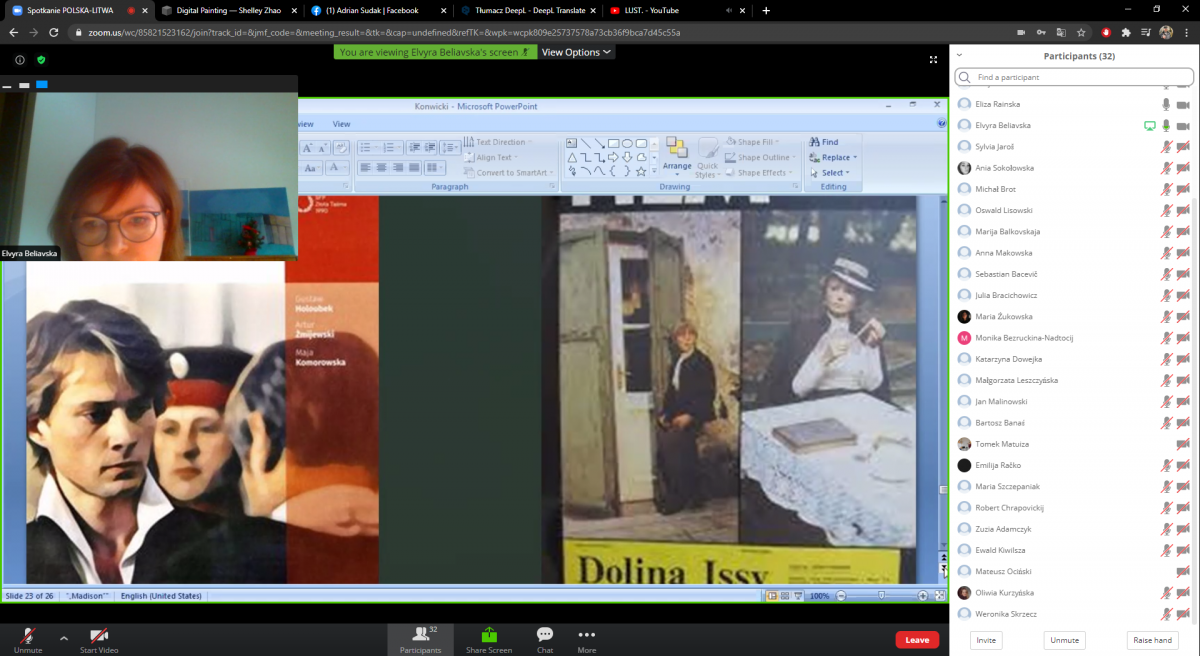Bookmark this page with the star icon

pyautogui.click(x=1081, y=32)
